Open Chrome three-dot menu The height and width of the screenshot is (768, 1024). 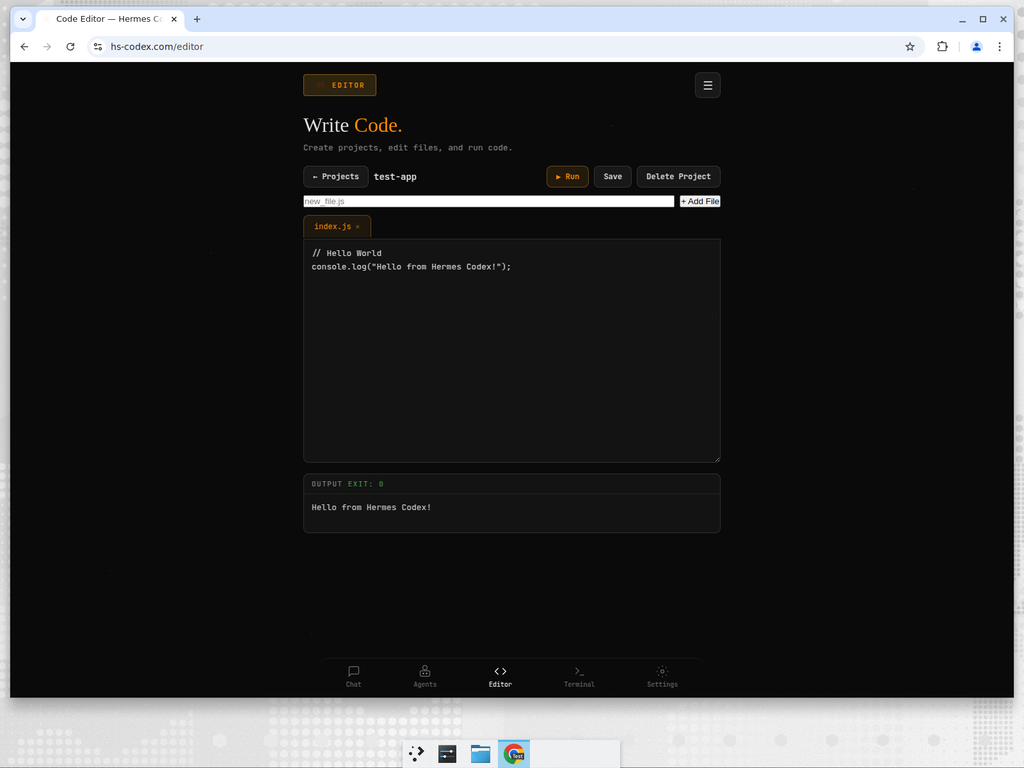point(999,46)
